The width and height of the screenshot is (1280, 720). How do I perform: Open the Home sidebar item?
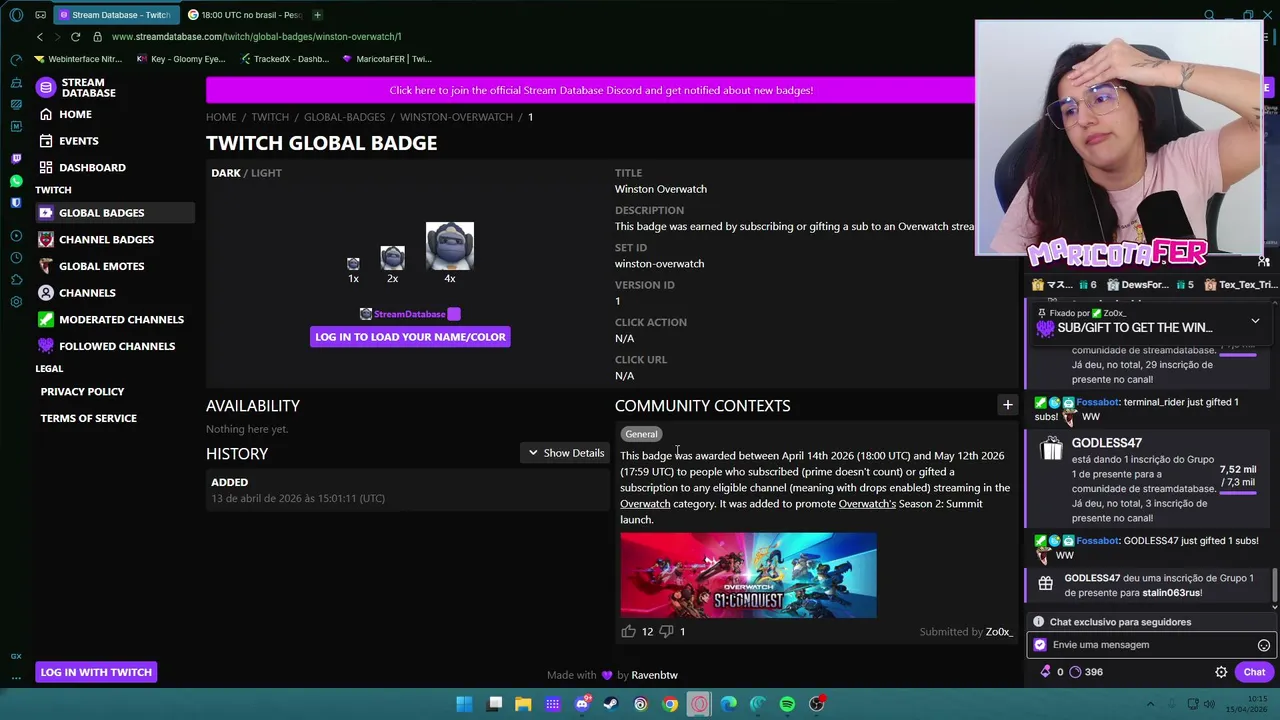coord(66,114)
